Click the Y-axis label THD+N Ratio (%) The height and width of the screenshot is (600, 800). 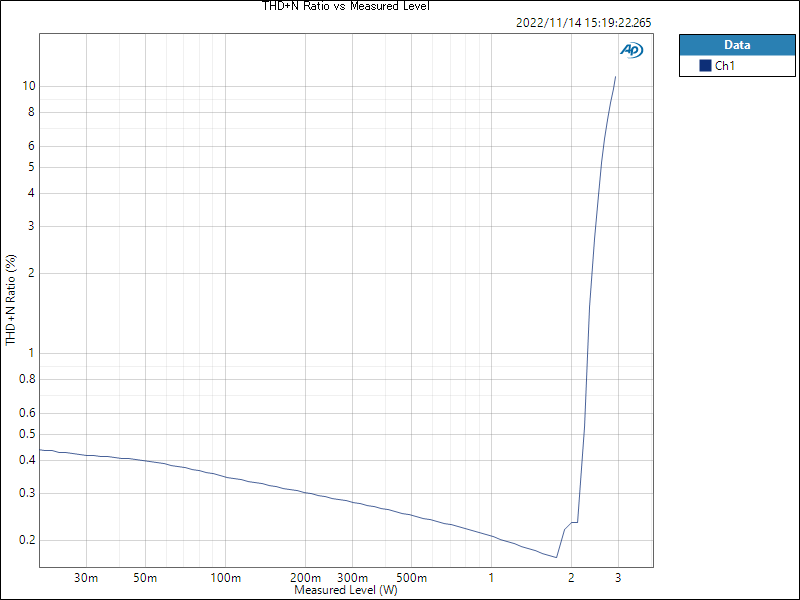pyautogui.click(x=11, y=300)
